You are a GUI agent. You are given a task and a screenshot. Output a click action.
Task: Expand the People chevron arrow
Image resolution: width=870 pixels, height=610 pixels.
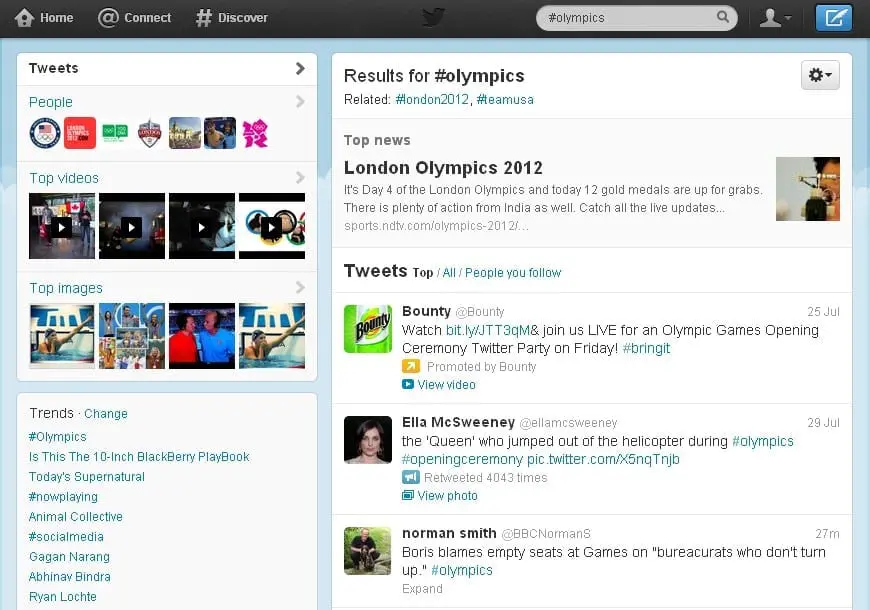click(300, 102)
